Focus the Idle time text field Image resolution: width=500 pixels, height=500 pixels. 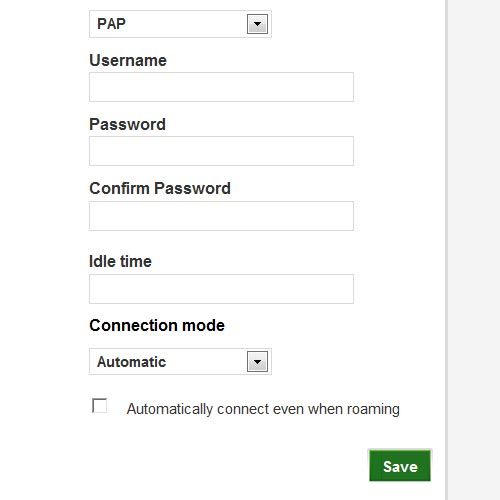point(221,289)
